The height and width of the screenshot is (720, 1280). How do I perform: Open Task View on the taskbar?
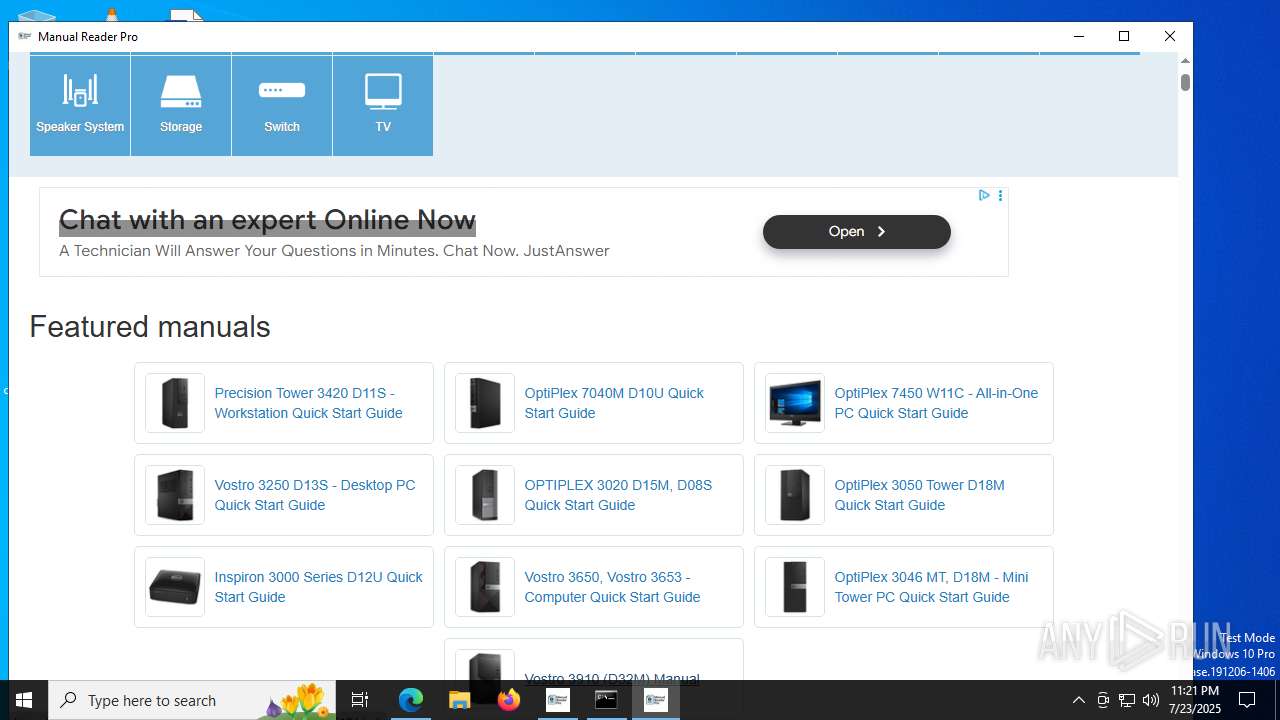(360, 700)
